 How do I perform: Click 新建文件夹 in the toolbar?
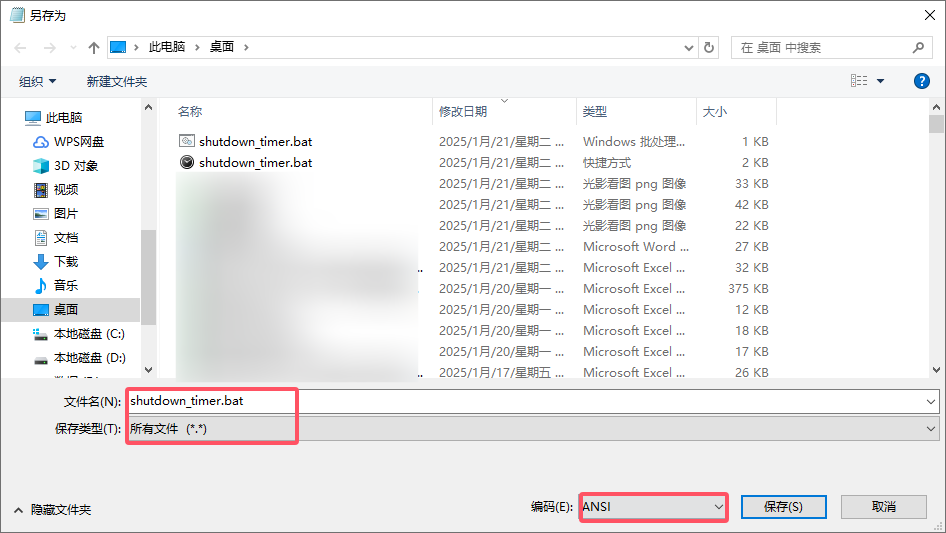tap(116, 81)
